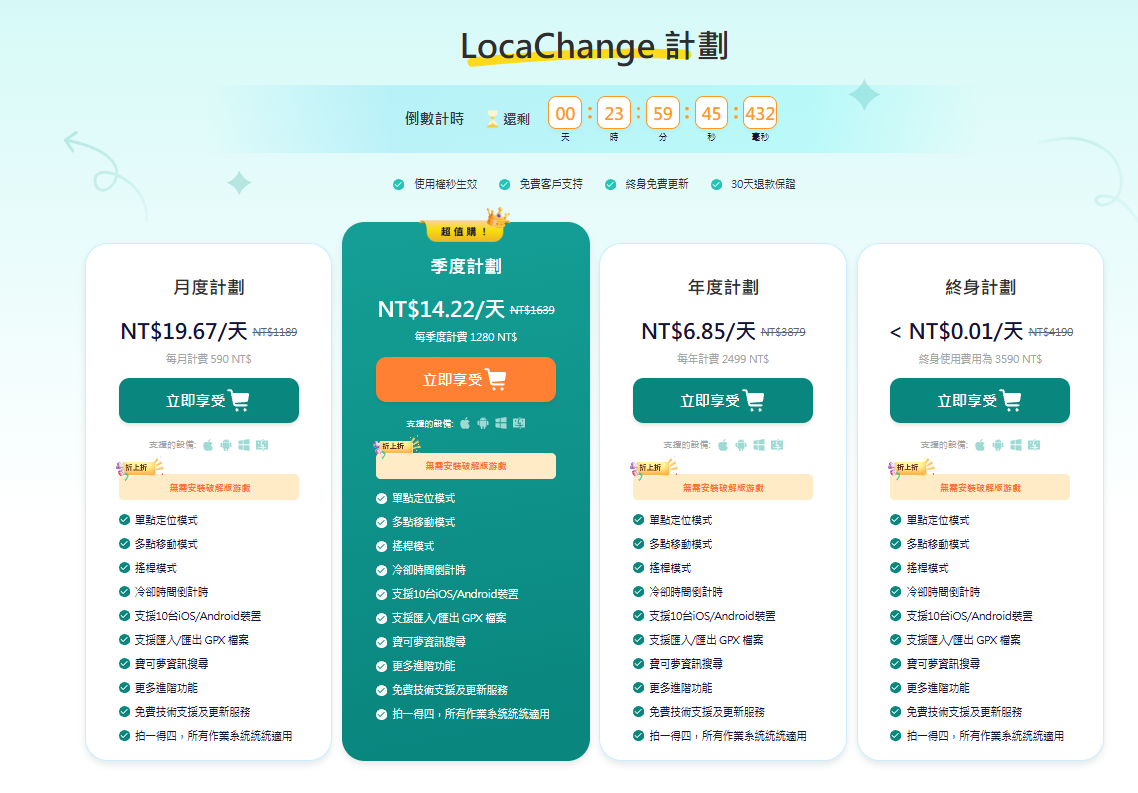Image resolution: width=1138 pixels, height=793 pixels.
Task: Click the 季度計劃 title
Action: 466,266
